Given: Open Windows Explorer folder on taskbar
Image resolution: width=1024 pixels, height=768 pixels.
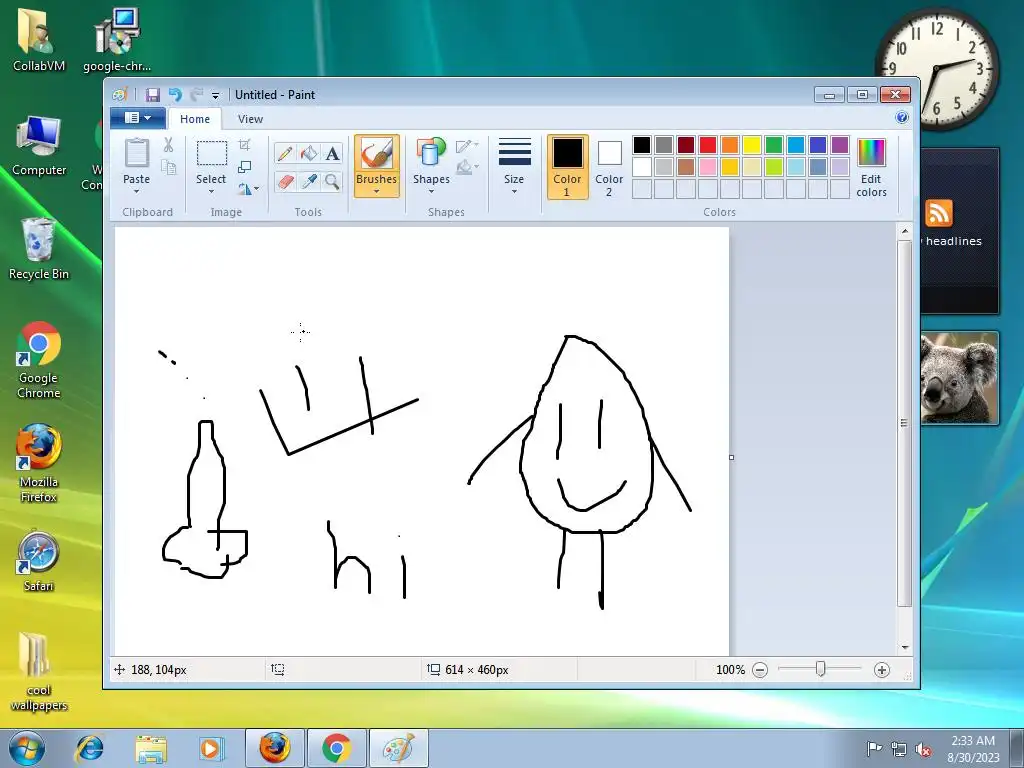Looking at the screenshot, I should click(151, 749).
